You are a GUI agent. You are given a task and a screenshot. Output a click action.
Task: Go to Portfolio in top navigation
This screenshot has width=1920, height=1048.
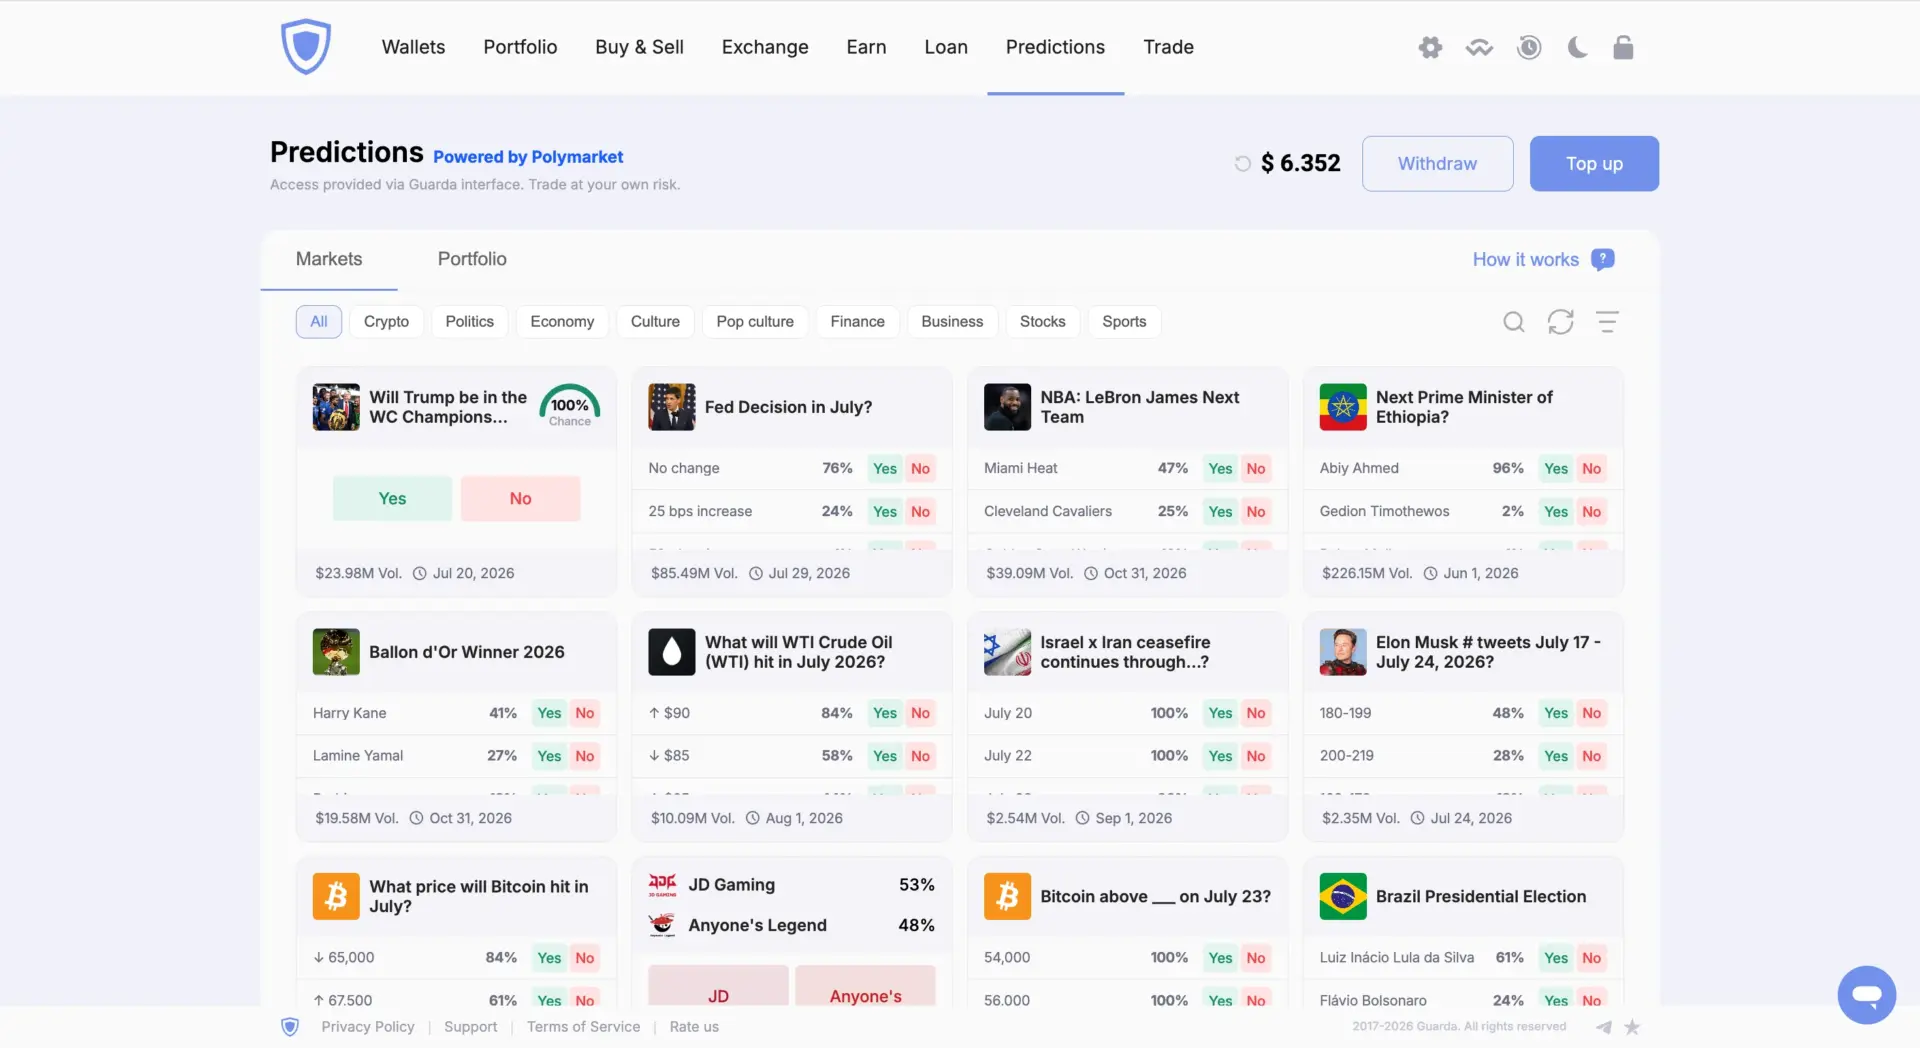click(x=520, y=47)
